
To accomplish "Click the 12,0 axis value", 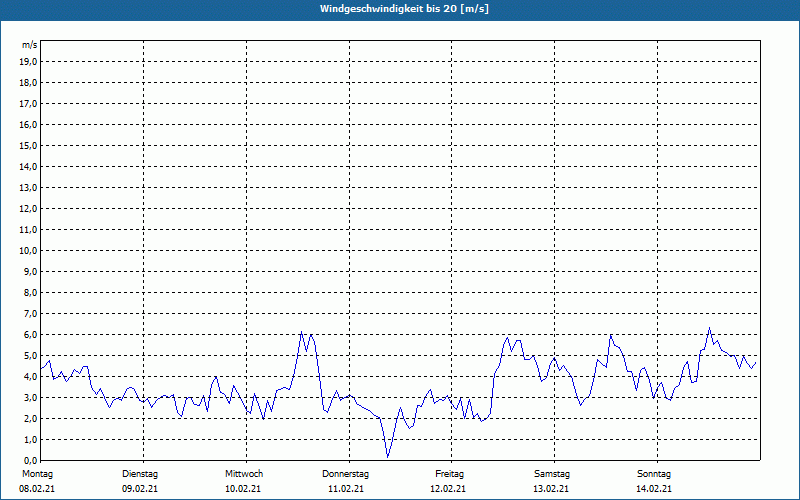I will [x=28, y=209].
